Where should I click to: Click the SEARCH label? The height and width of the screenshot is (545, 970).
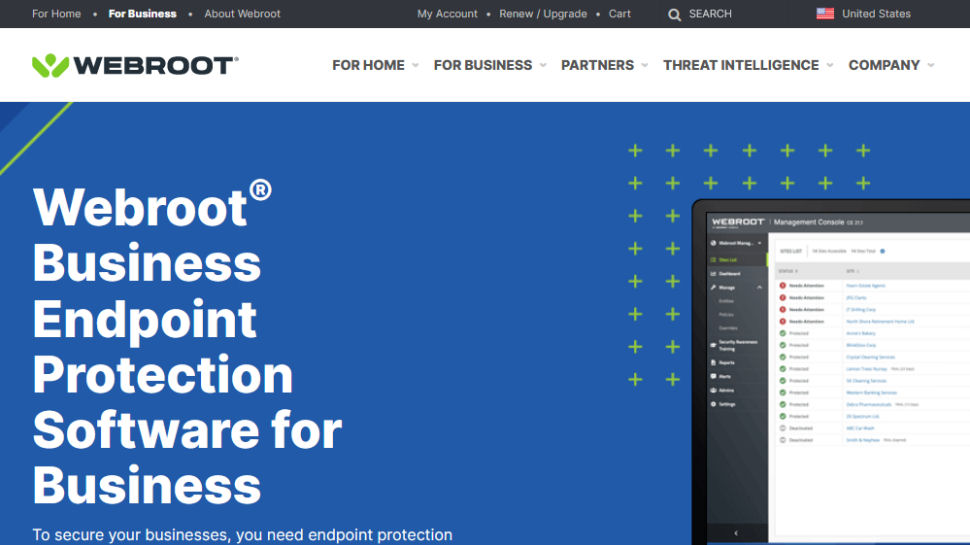(x=710, y=14)
